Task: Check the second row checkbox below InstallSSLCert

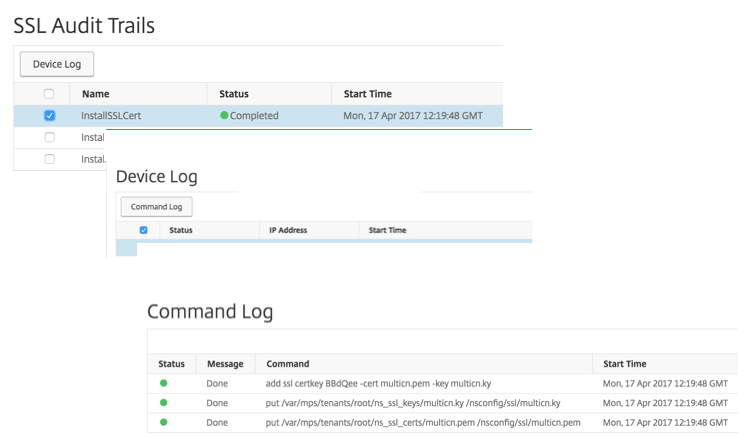Action: click(x=50, y=137)
